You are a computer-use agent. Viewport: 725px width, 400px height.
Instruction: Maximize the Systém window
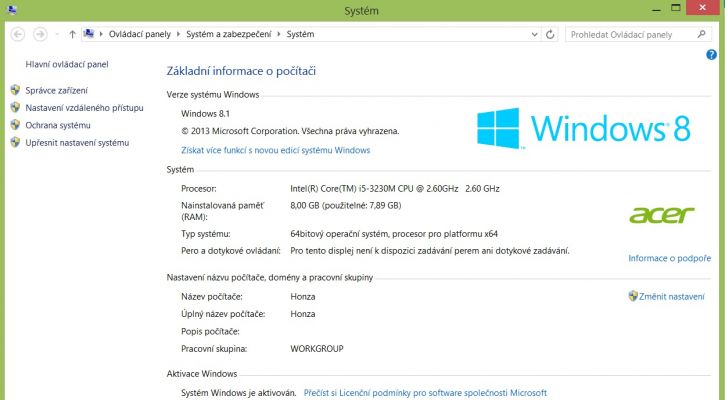click(x=676, y=8)
